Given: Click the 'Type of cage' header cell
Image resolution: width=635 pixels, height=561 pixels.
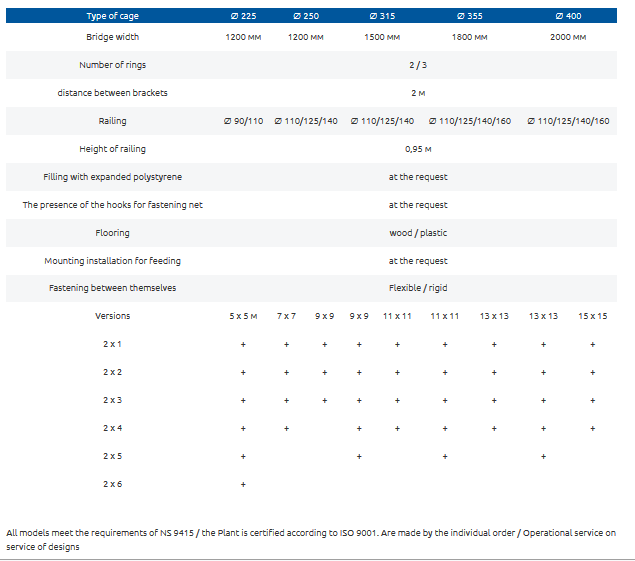Looking at the screenshot, I should point(112,17).
